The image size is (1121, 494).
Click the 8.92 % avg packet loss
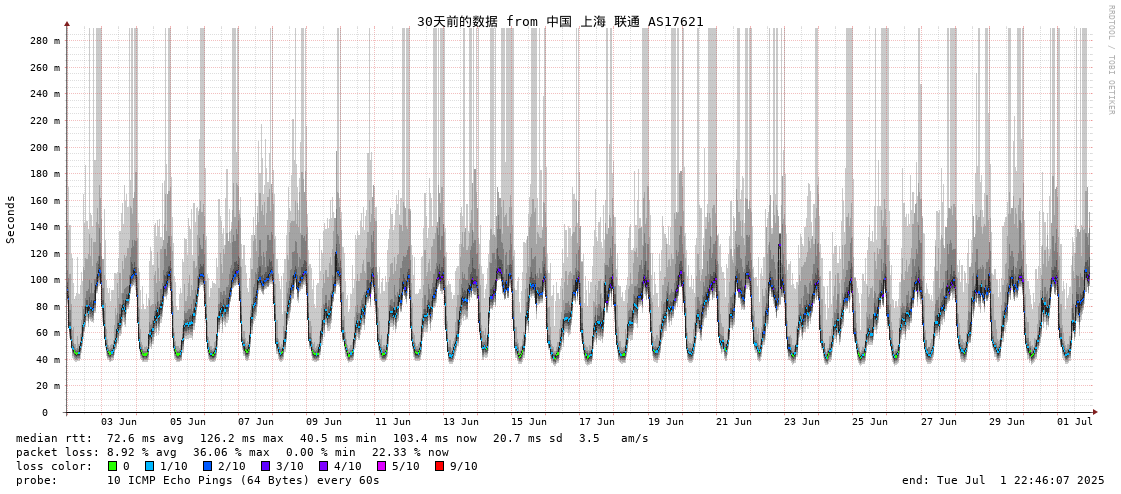144,453
